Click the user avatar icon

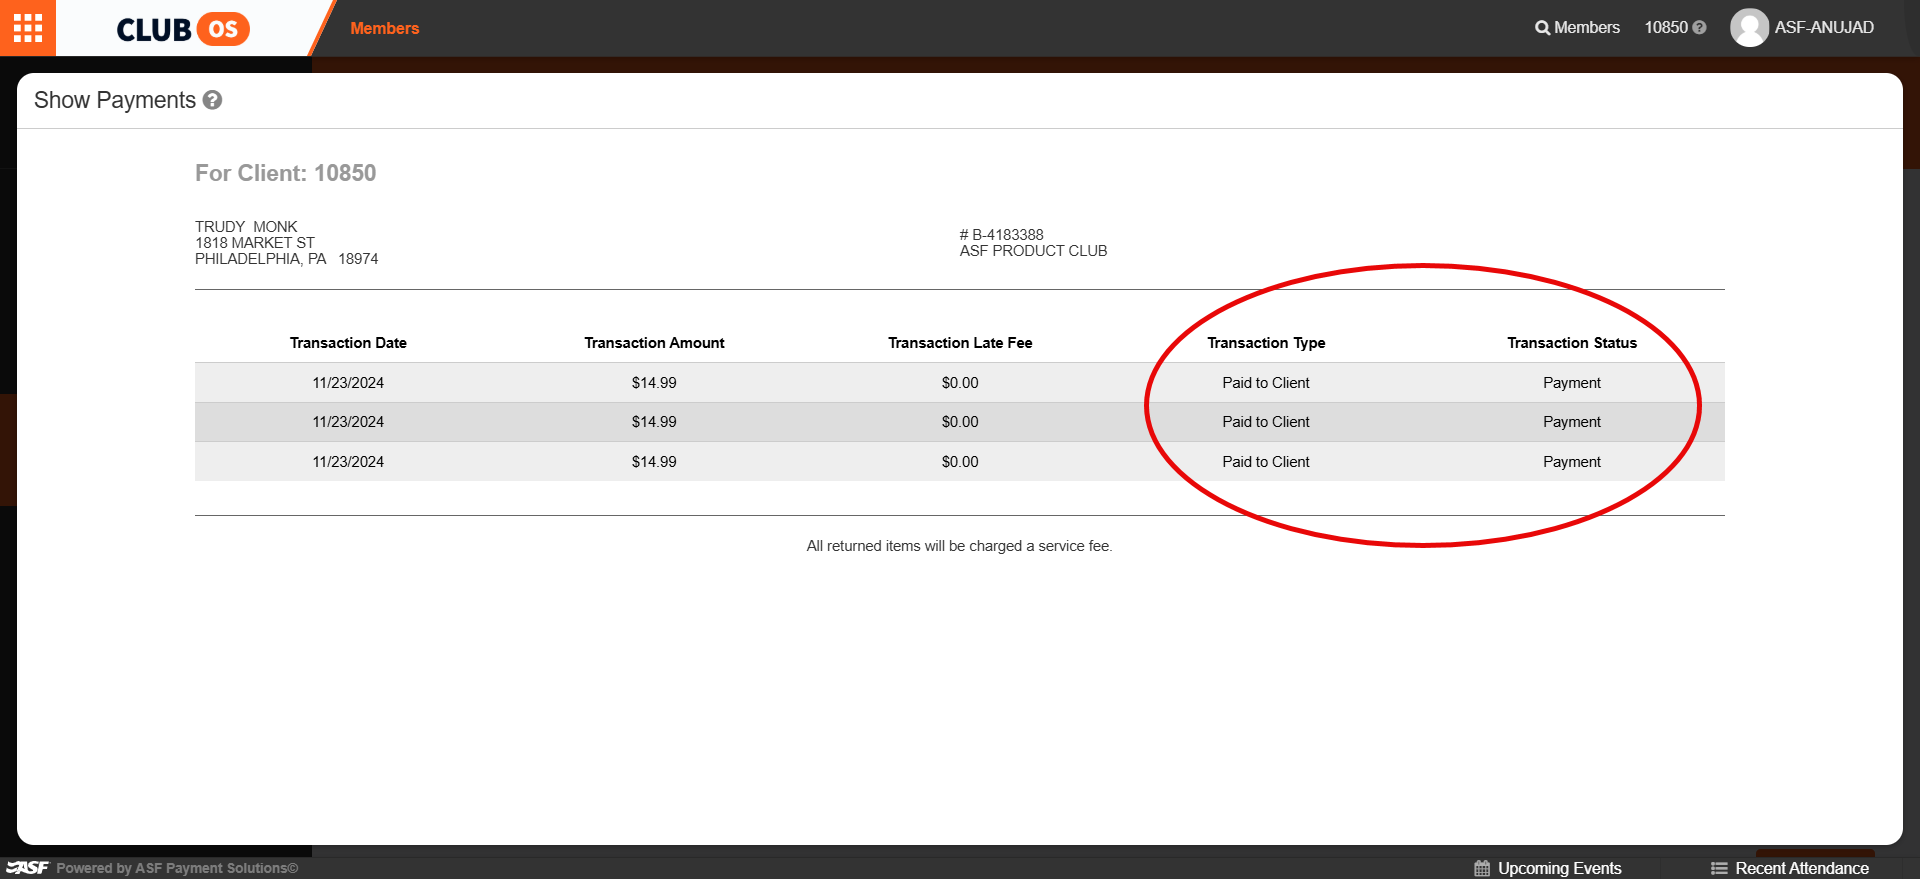[x=1749, y=28]
